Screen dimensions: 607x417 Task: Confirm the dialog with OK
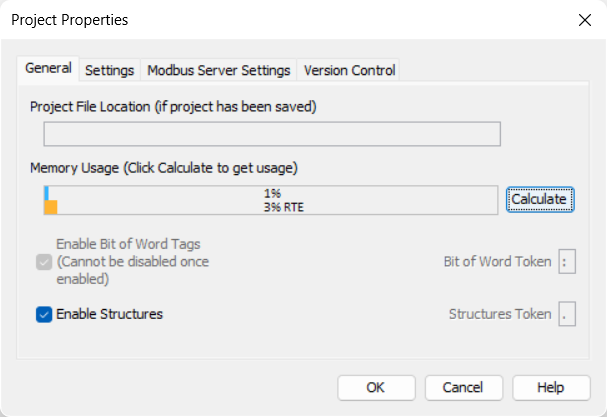click(x=376, y=387)
